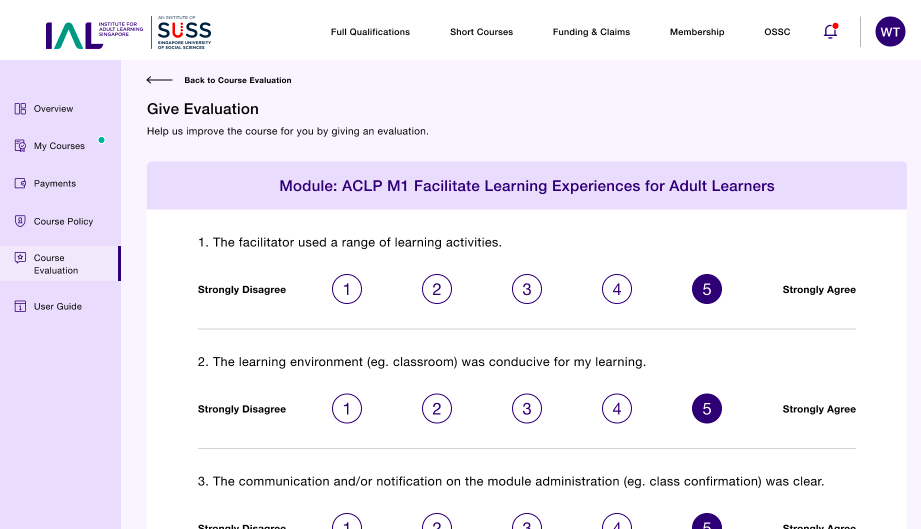This screenshot has height=529, width=921.
Task: Click the SUSS university logo
Action: pyautogui.click(x=184, y=32)
